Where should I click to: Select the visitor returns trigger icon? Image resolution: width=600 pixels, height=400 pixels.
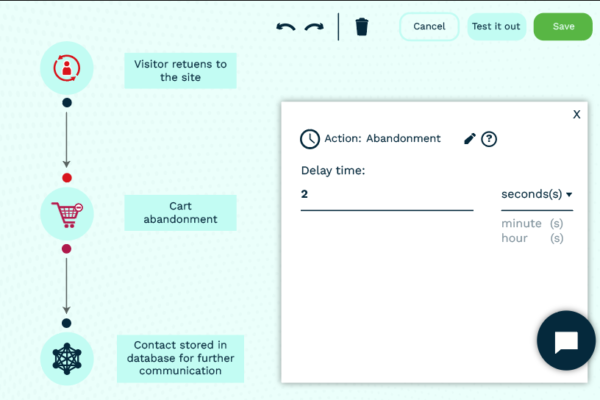[x=67, y=68]
